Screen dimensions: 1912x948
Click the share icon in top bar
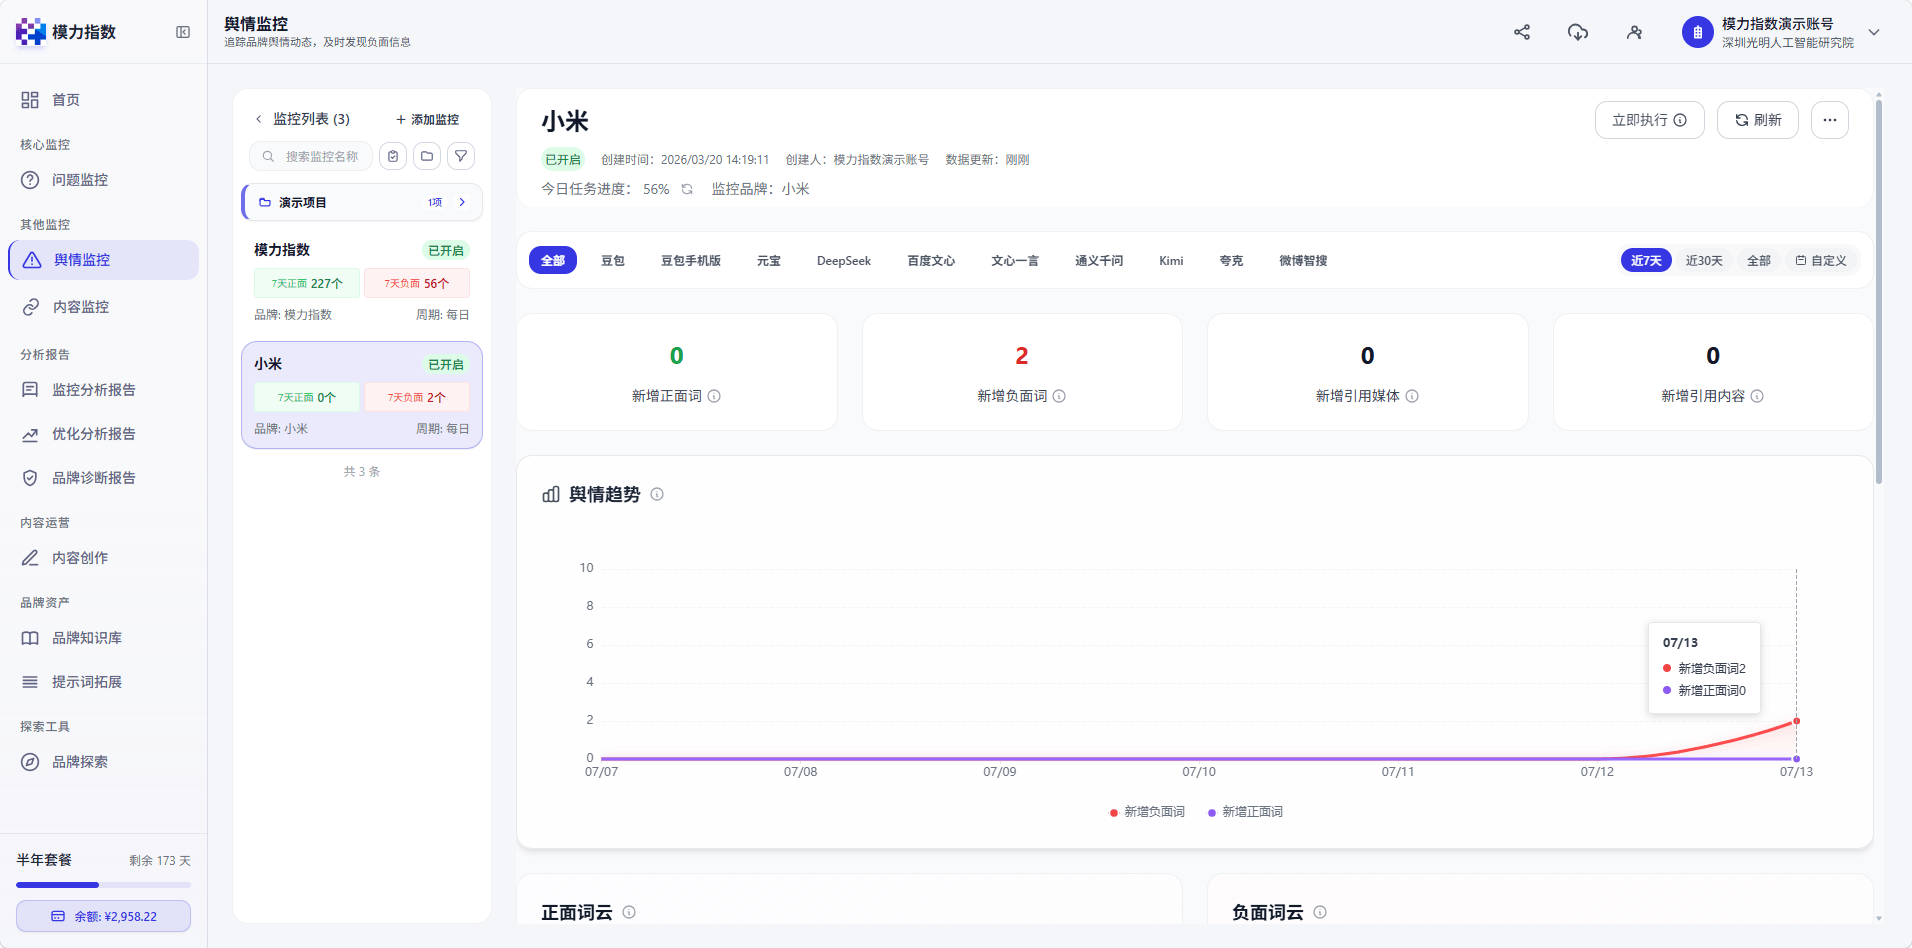tap(1522, 32)
